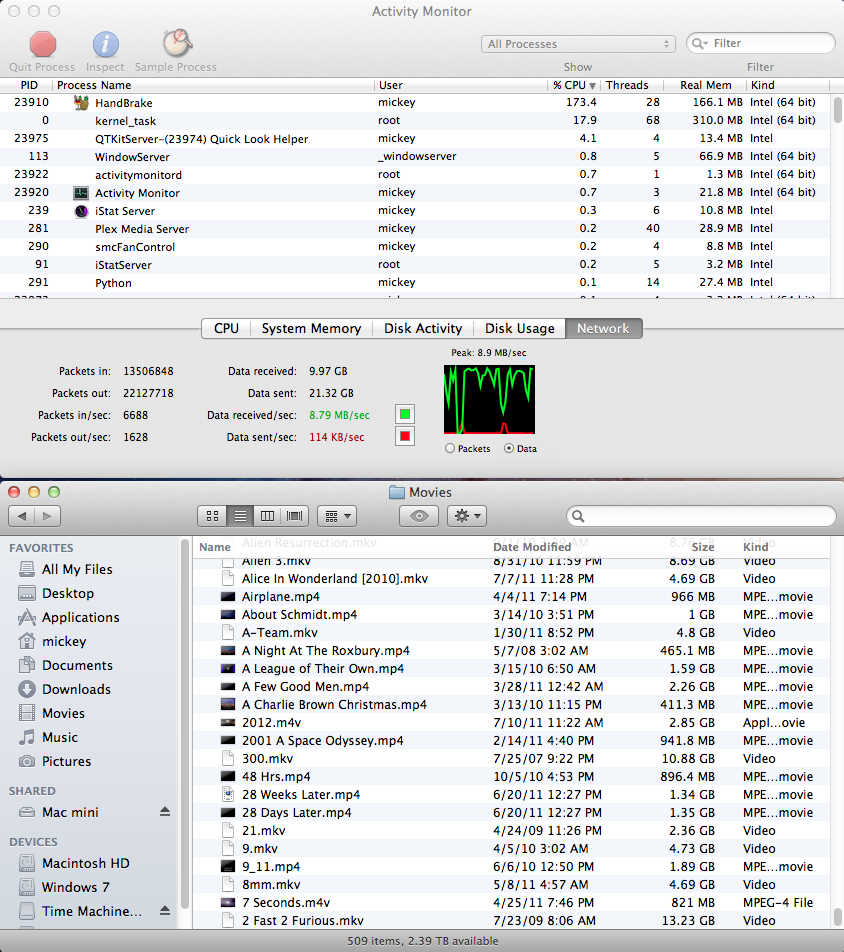
Task: Click the Inspect info icon
Action: 106,44
